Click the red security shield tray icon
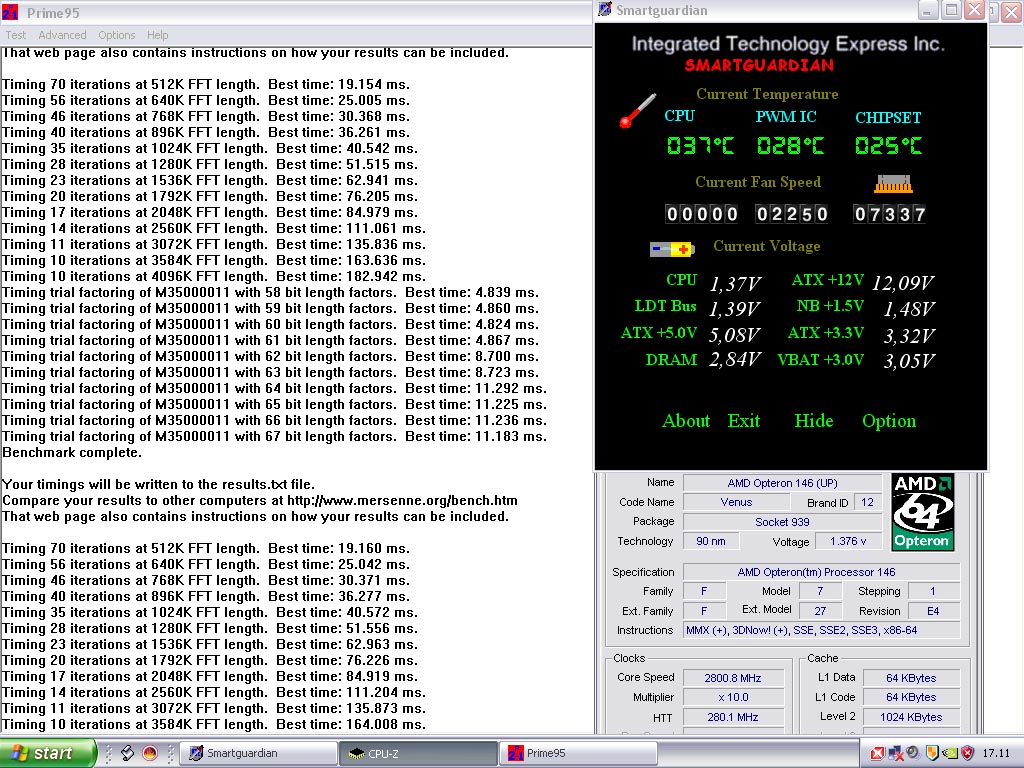 coord(968,753)
